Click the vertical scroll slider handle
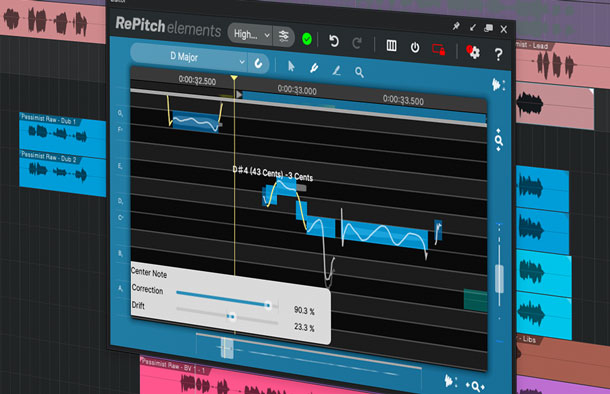 click(x=499, y=278)
